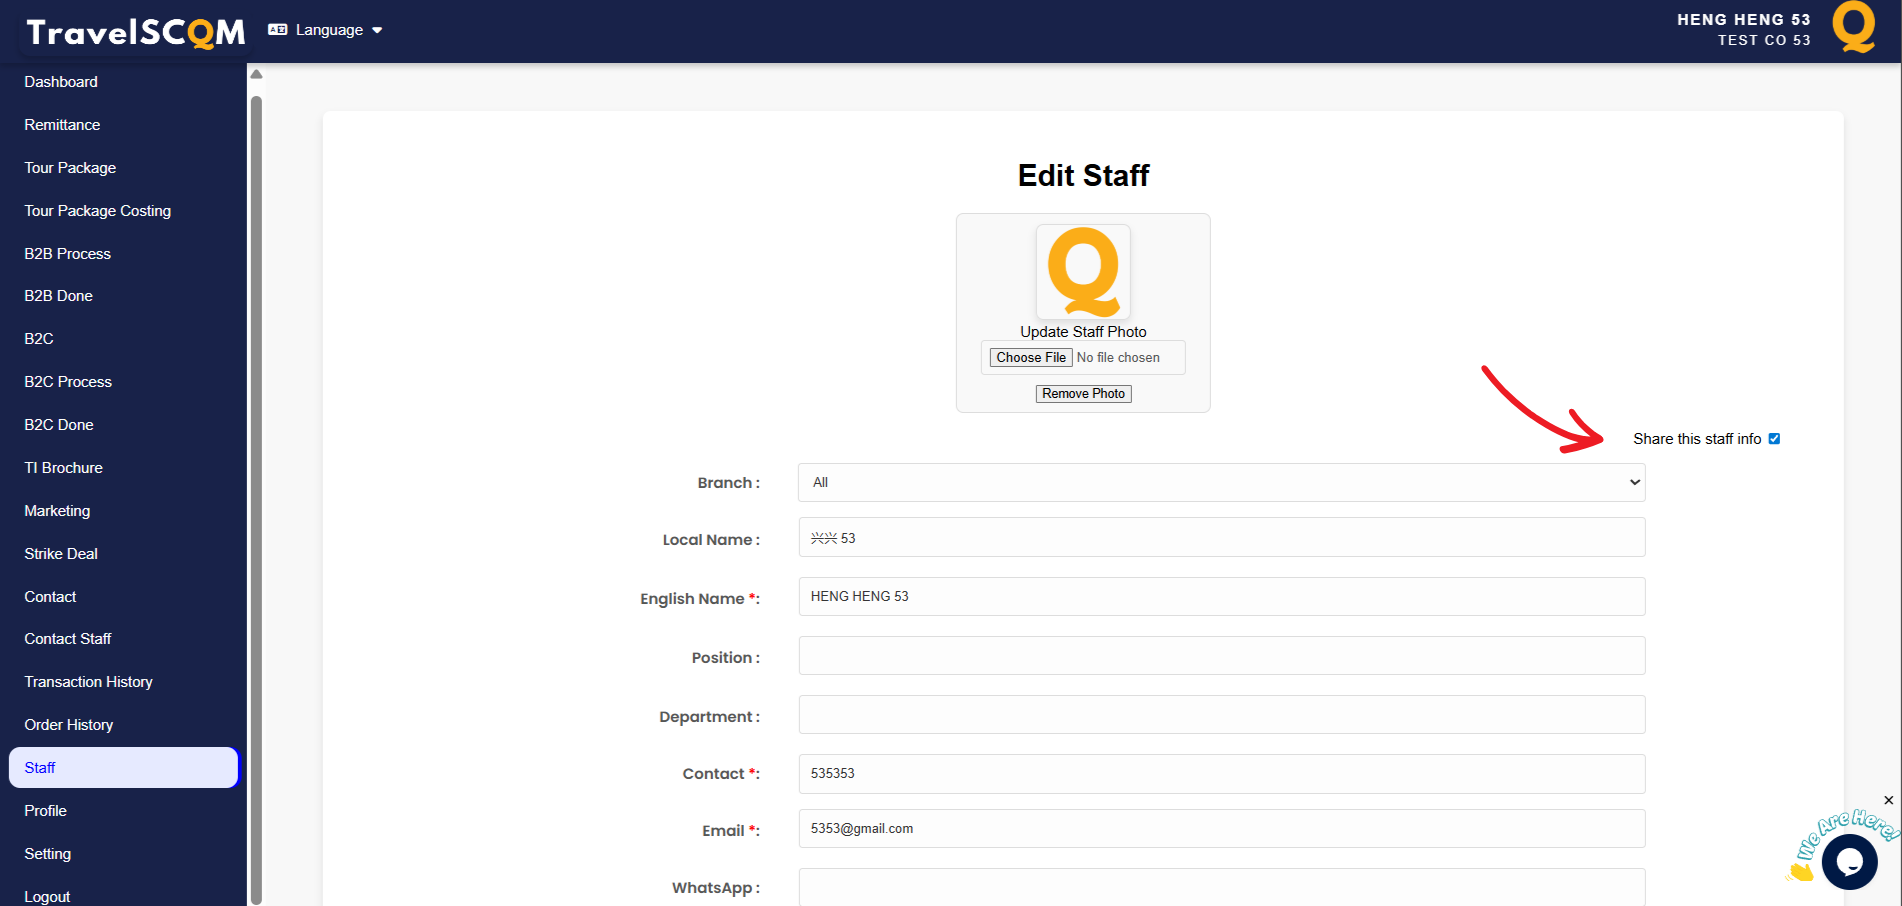Viewport: 1902px width, 906px height.
Task: Click the staff photo thumbnail
Action: (x=1083, y=271)
